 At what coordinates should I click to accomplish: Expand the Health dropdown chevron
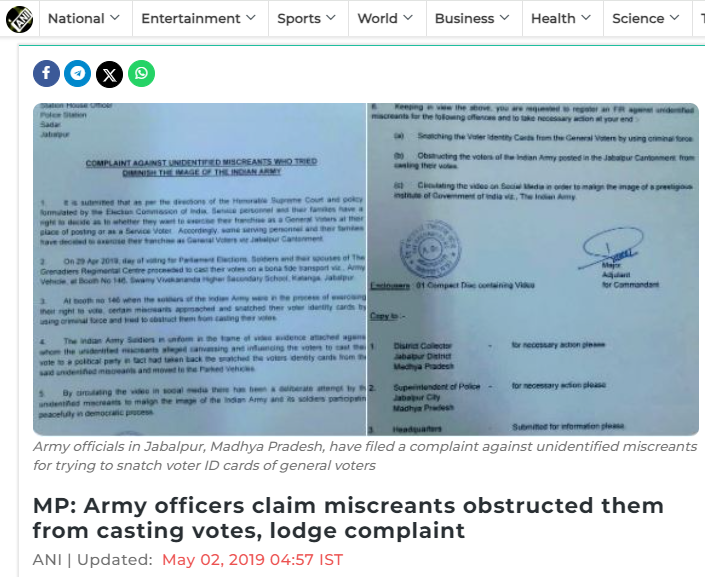coord(586,18)
